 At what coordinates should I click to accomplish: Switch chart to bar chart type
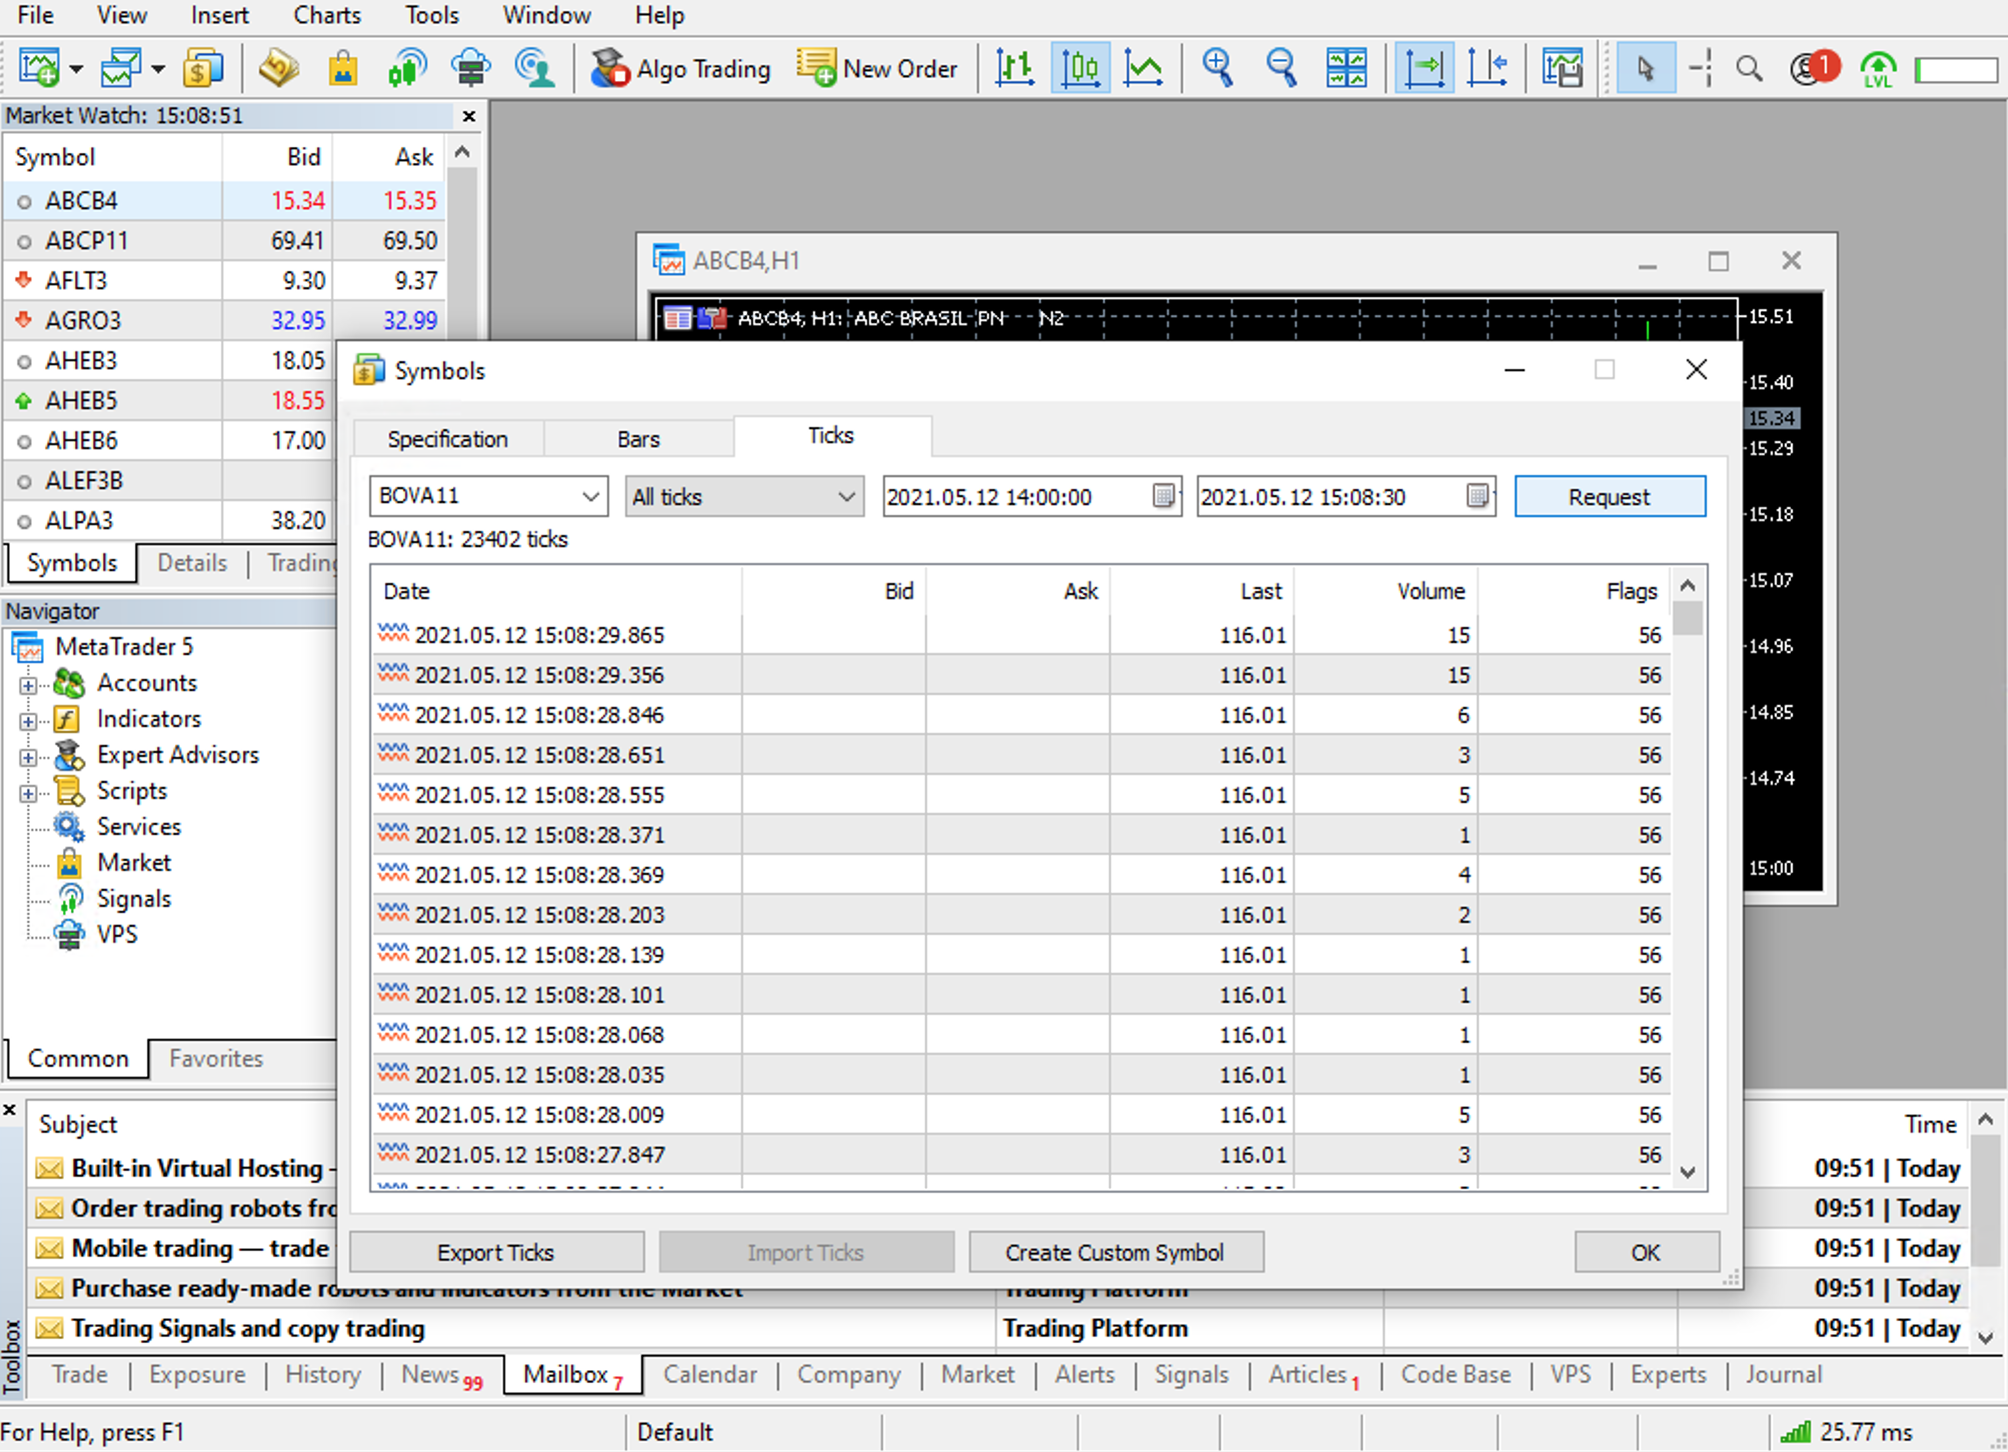(x=1015, y=69)
